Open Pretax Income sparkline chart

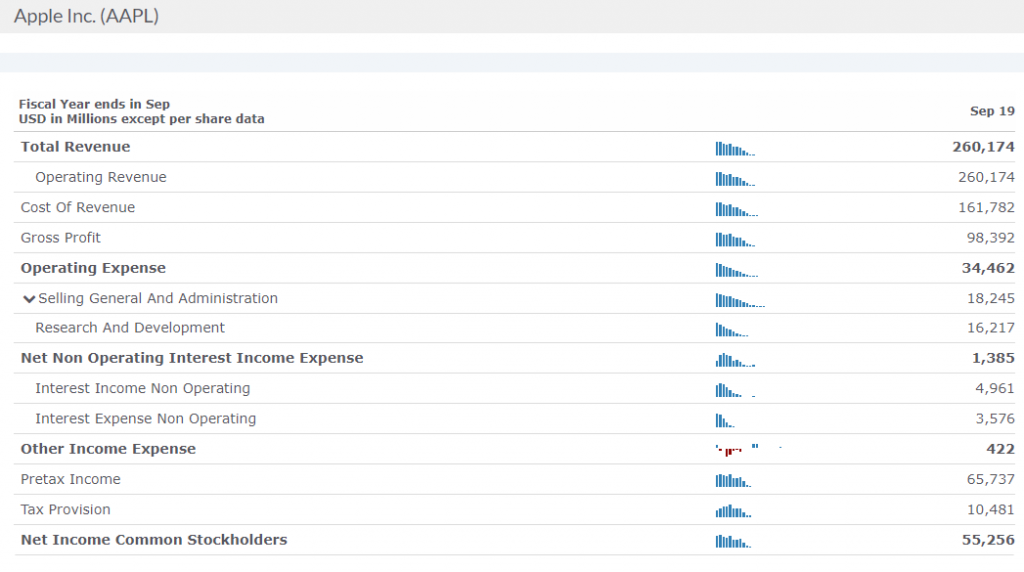pos(733,481)
